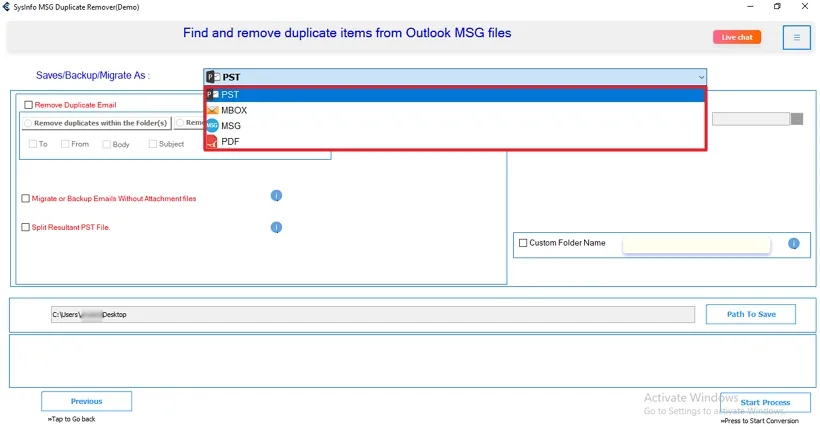Click the PST icon in the combo box
Screen dimensions: 820x437
pyautogui.click(x=213, y=77)
